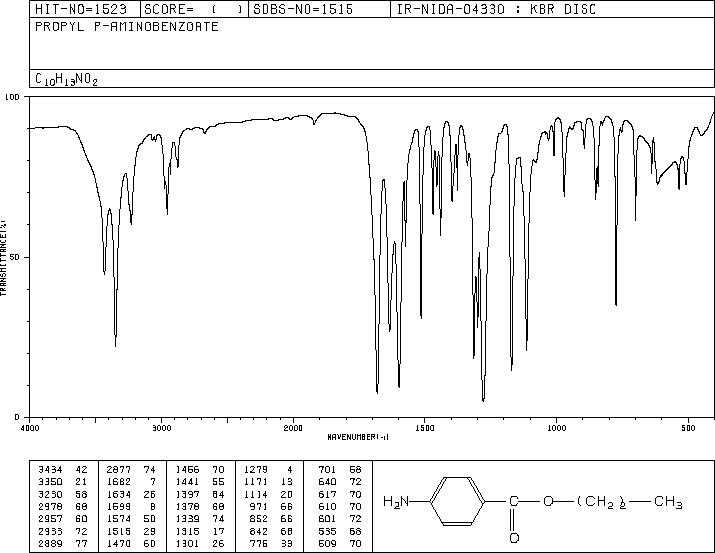Select the 1397 peak table entry

(200, 495)
